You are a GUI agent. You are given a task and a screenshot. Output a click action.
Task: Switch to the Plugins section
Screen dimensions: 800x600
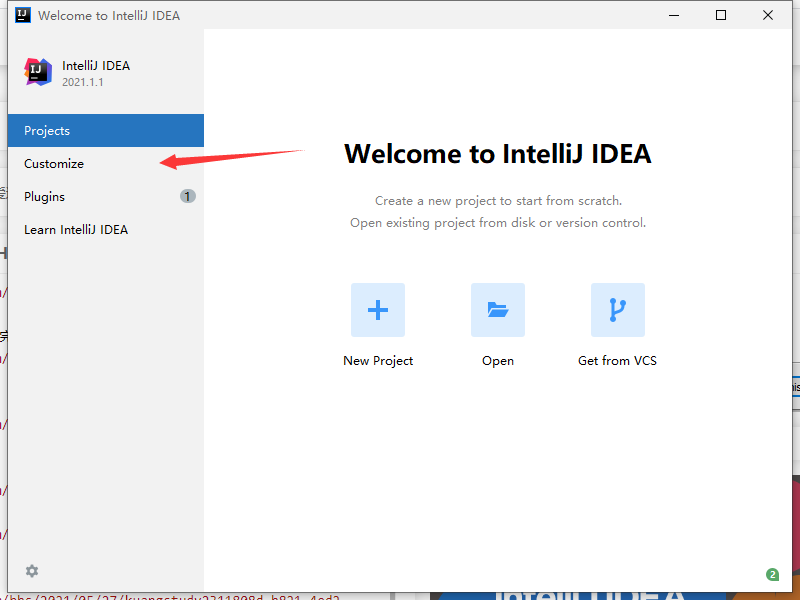pos(106,196)
